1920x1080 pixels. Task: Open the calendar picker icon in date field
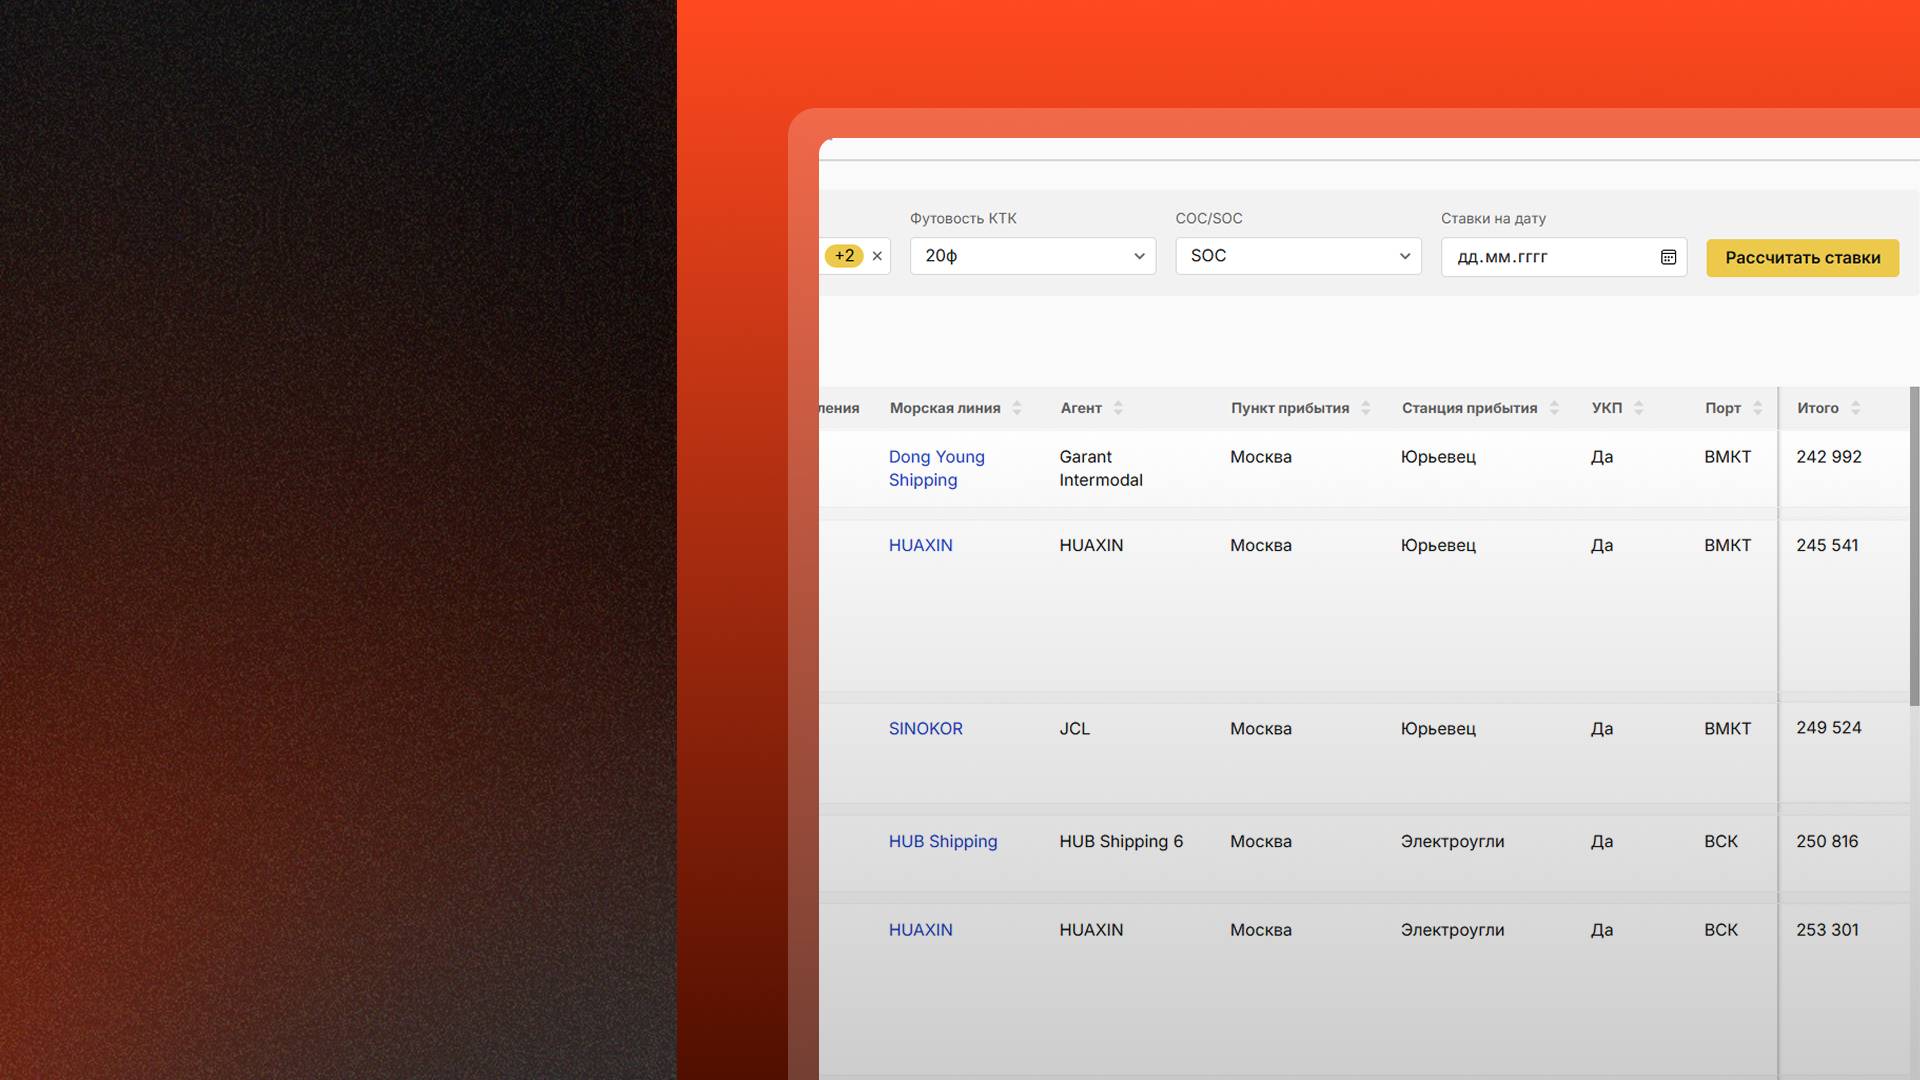pos(1668,257)
